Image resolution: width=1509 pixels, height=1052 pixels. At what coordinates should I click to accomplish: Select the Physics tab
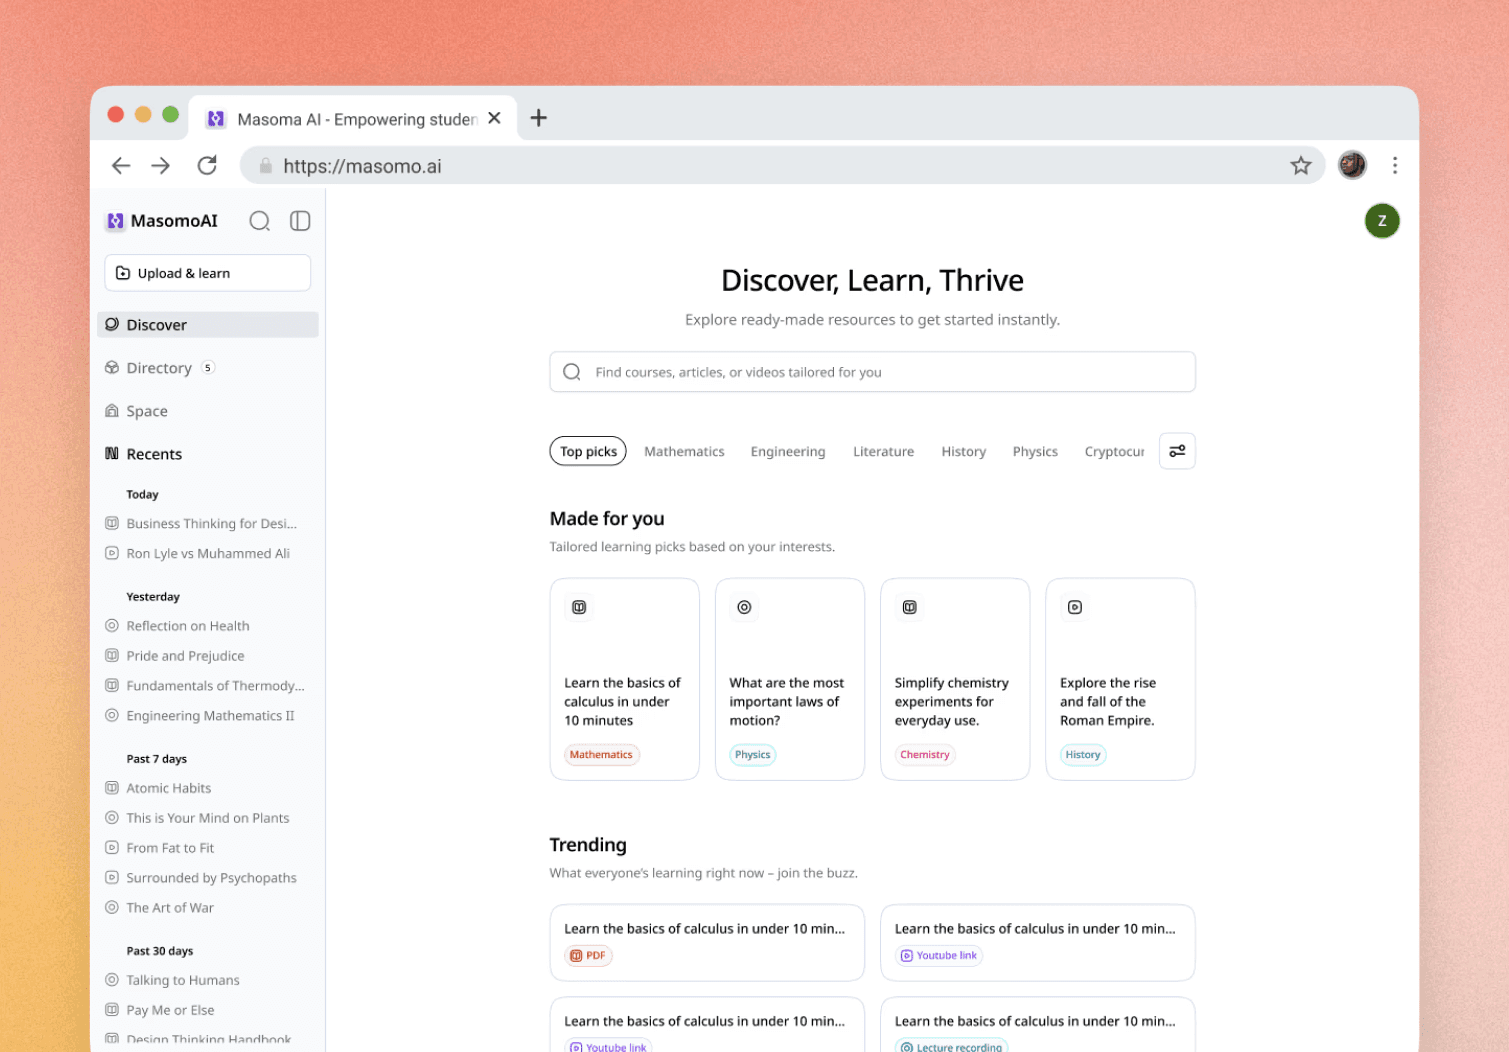(1035, 451)
